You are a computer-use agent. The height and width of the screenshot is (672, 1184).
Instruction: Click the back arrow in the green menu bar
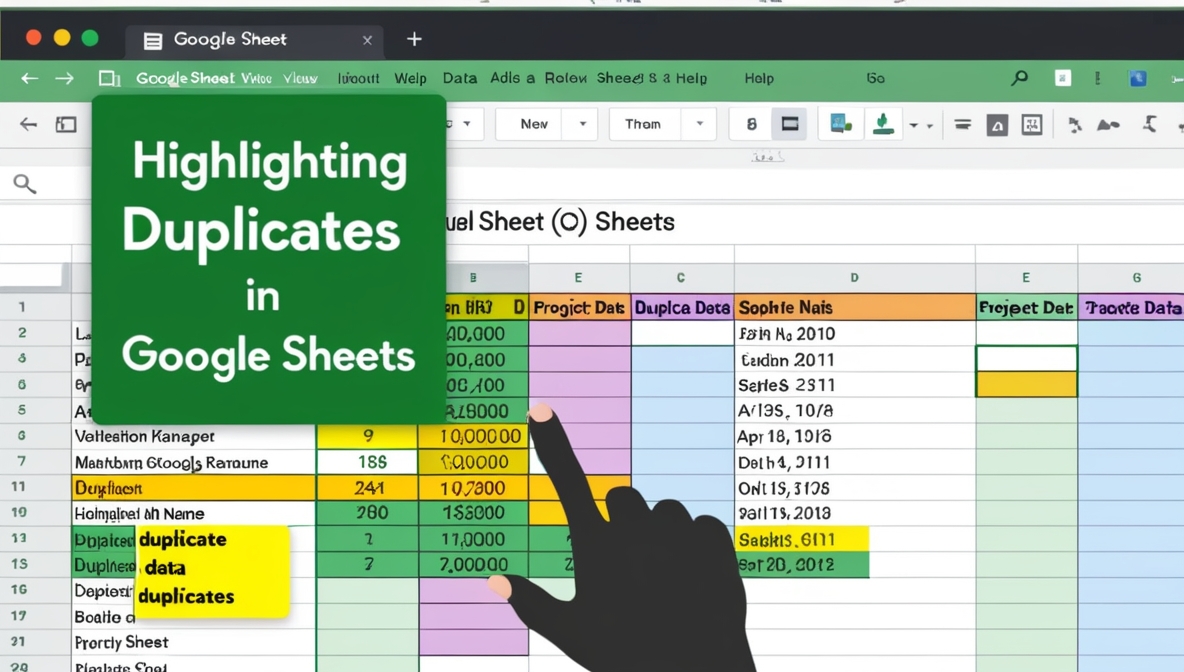coord(29,78)
